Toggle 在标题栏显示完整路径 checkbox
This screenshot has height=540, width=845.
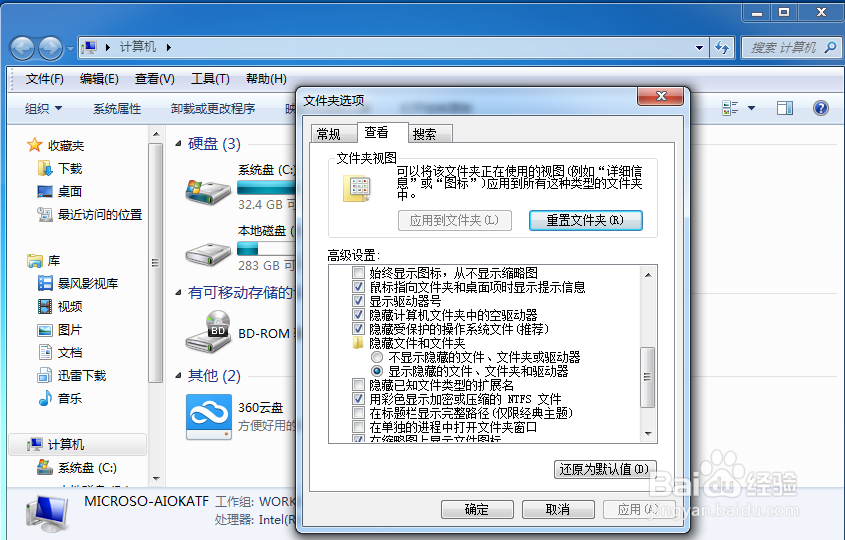[358, 413]
